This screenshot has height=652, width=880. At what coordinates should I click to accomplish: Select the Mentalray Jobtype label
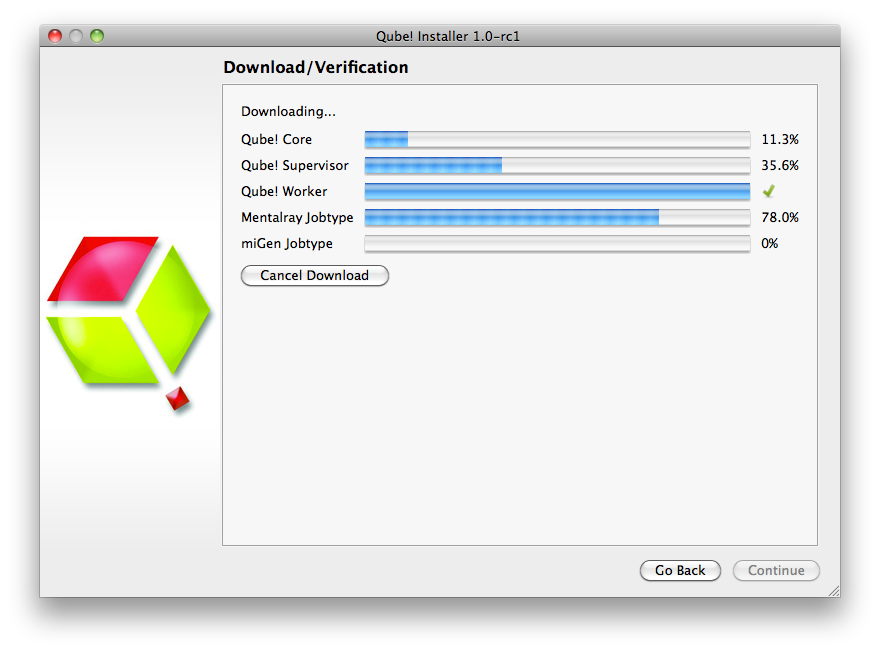(297, 217)
